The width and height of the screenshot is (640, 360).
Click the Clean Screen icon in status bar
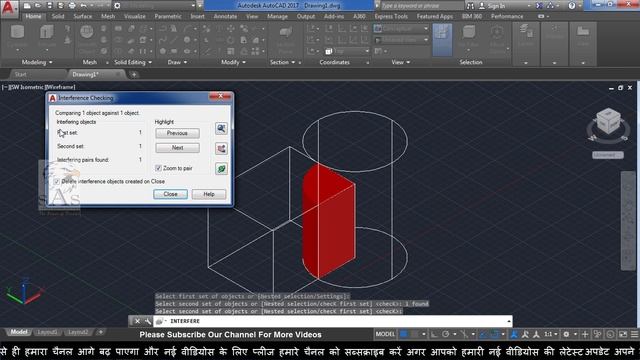[x=623, y=334]
